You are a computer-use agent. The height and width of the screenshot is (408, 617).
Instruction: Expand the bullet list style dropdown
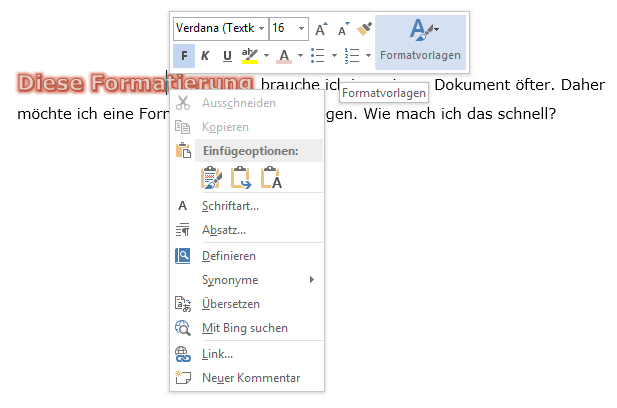(x=334, y=56)
